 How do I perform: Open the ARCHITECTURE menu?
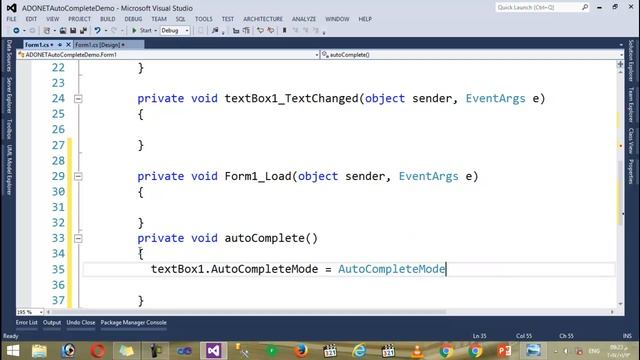[x=263, y=19]
